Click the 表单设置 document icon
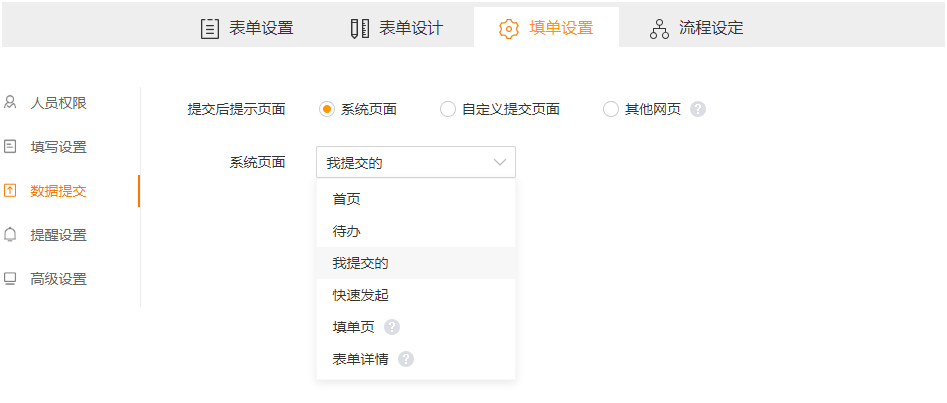This screenshot has width=947, height=403. click(209, 28)
